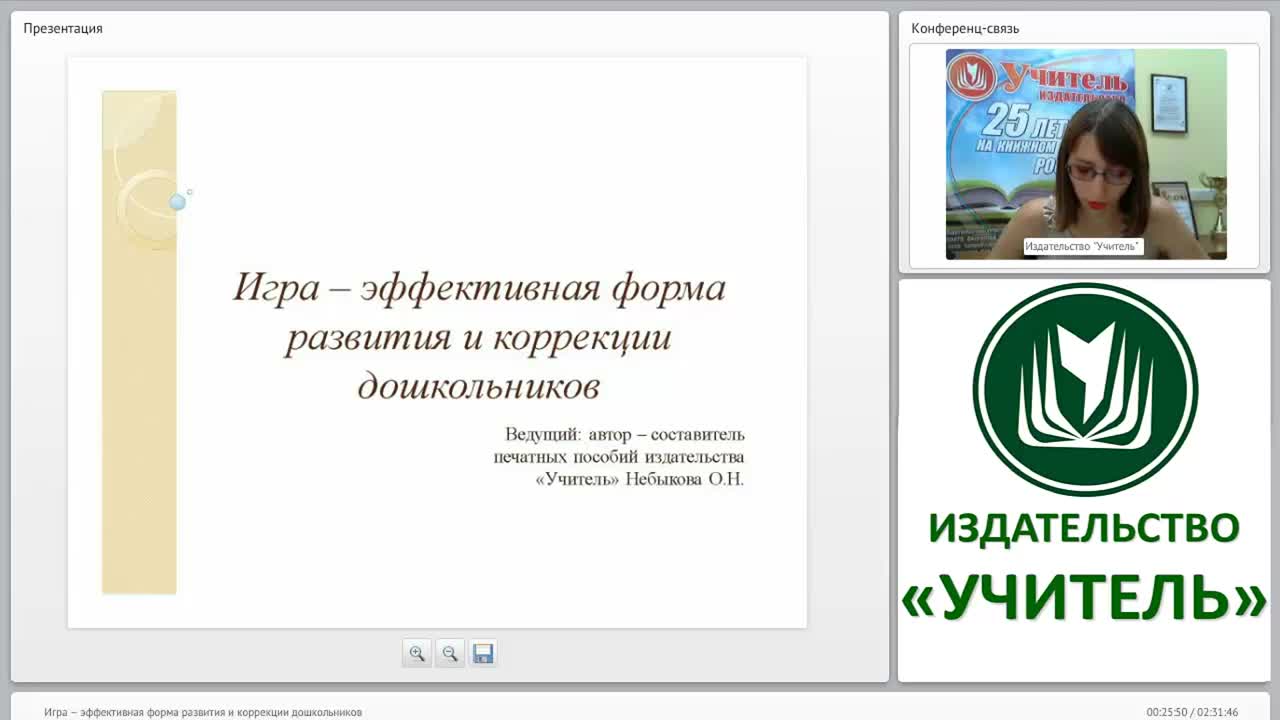Click the green Учитель publisher logo

(x=1085, y=389)
